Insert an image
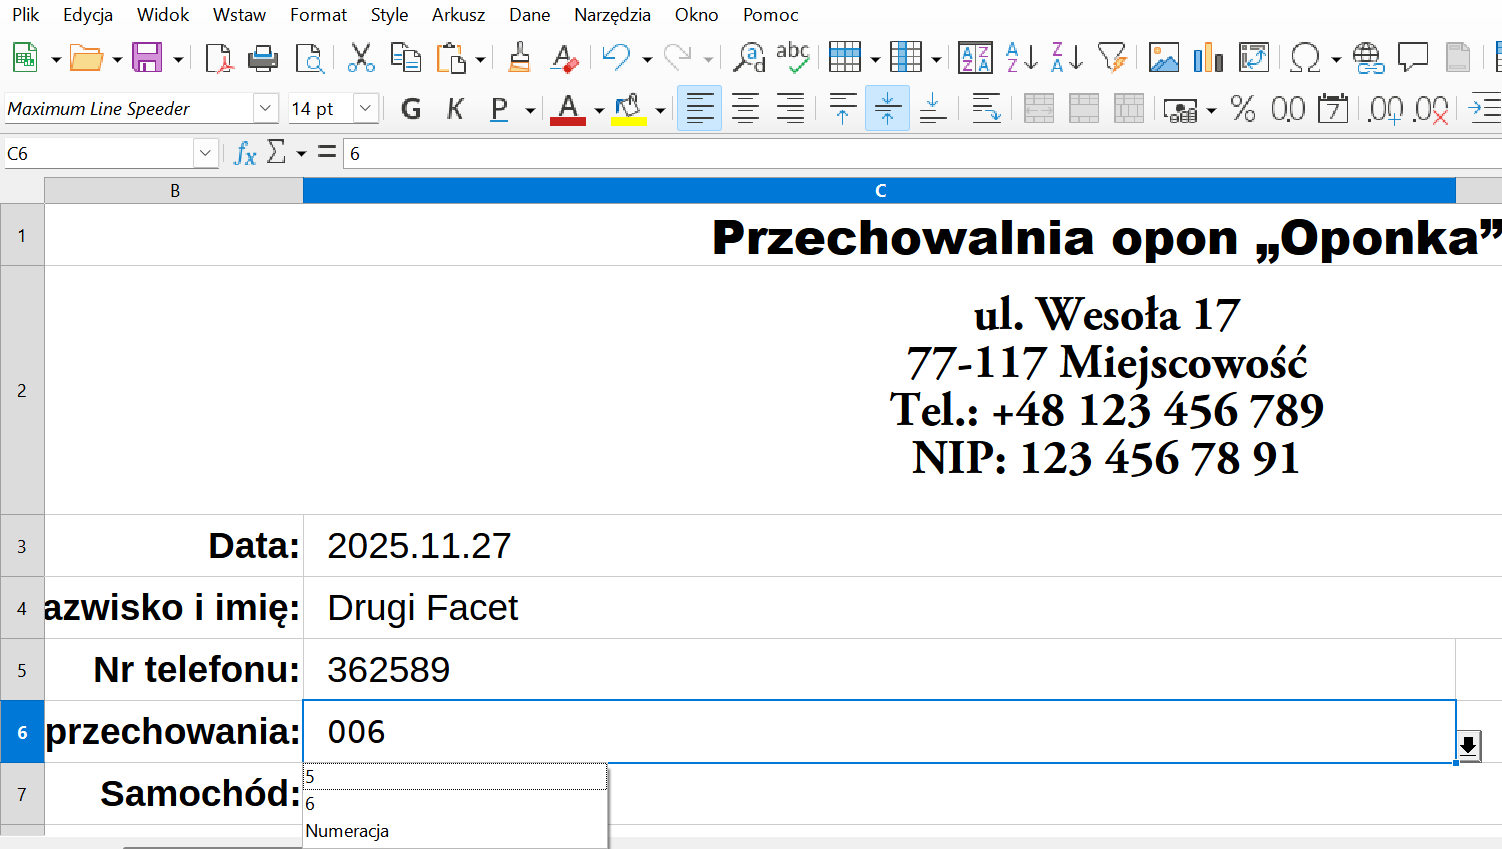1502x849 pixels. click(x=1164, y=58)
